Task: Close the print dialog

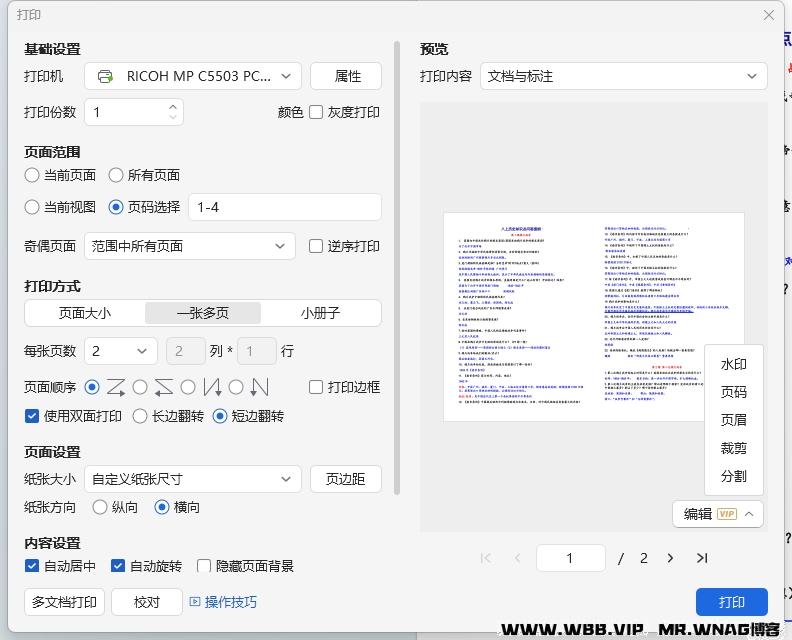Action: [x=769, y=15]
